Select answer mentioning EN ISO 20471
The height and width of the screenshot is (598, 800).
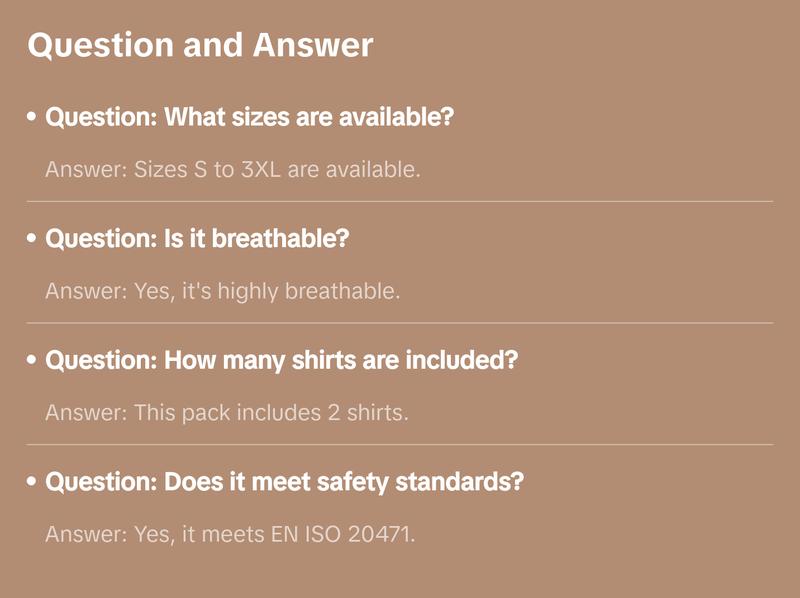tap(229, 534)
